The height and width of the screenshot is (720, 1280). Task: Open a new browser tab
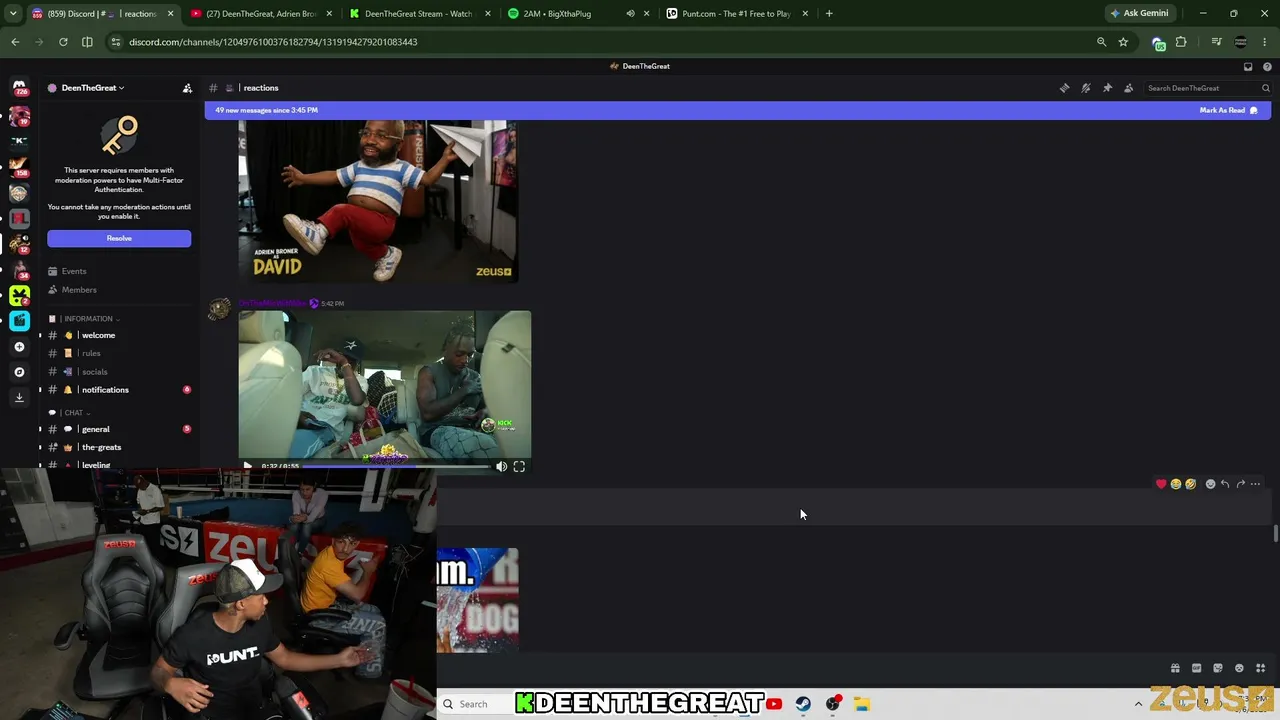[829, 14]
